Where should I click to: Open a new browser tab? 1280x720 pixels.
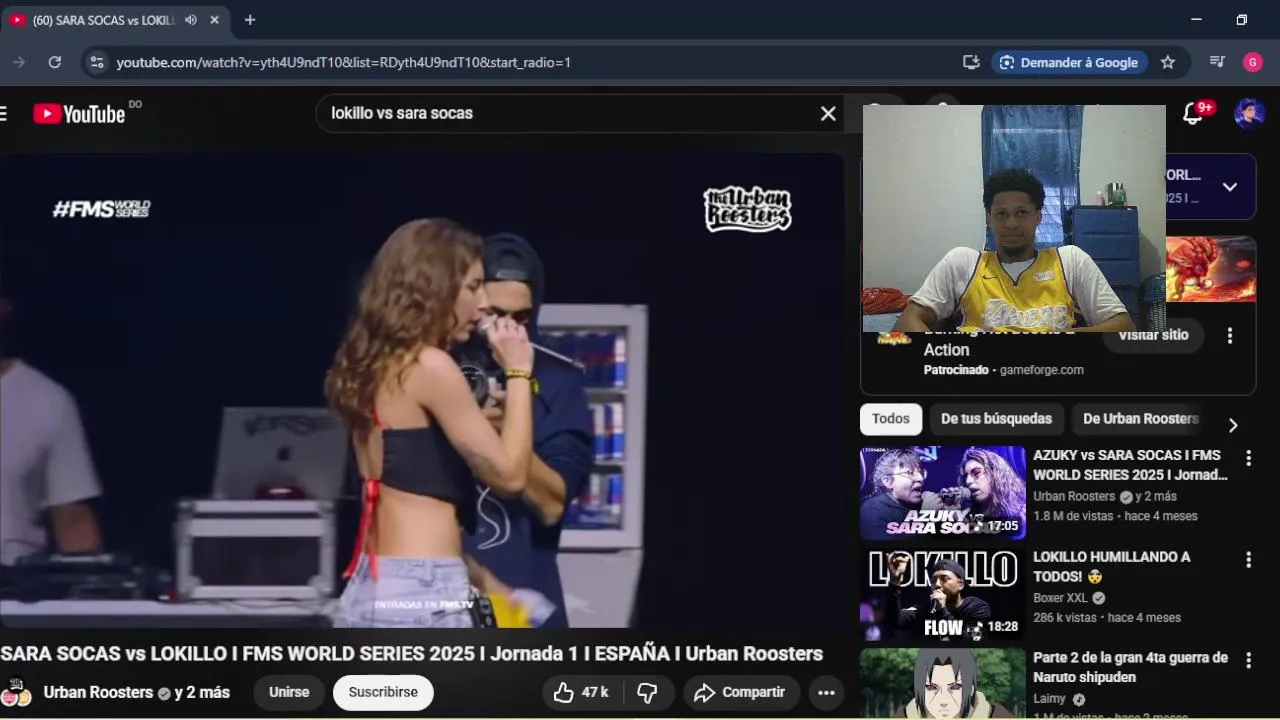(250, 20)
